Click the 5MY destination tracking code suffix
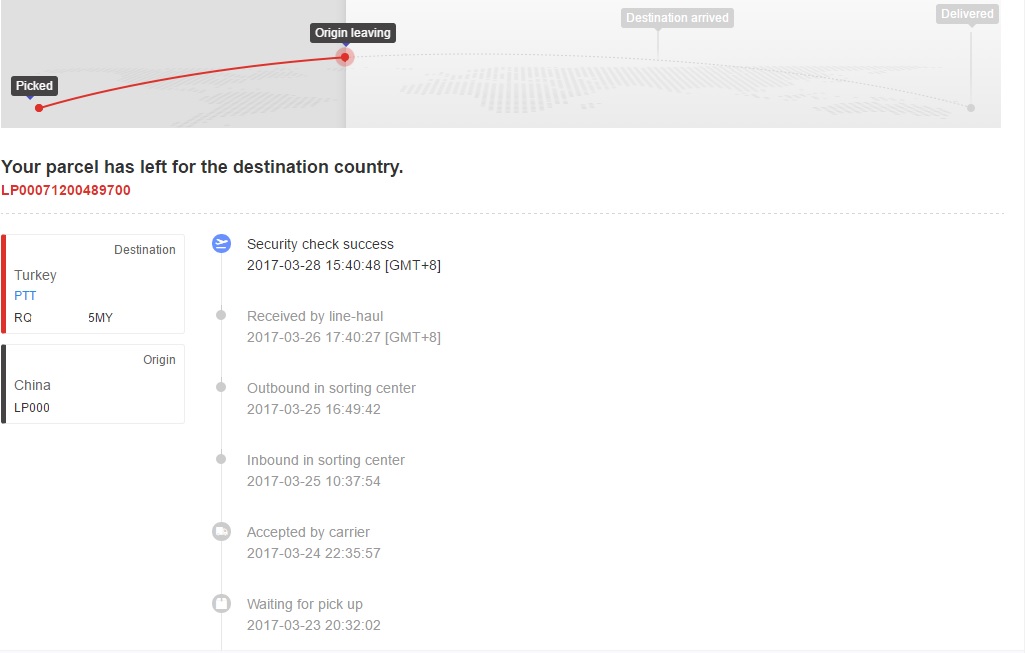This screenshot has width=1025, height=653. [x=101, y=318]
